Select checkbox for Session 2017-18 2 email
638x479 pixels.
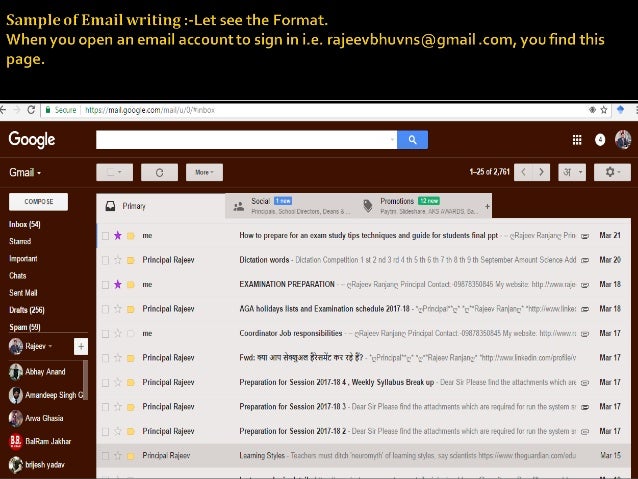tap(105, 431)
